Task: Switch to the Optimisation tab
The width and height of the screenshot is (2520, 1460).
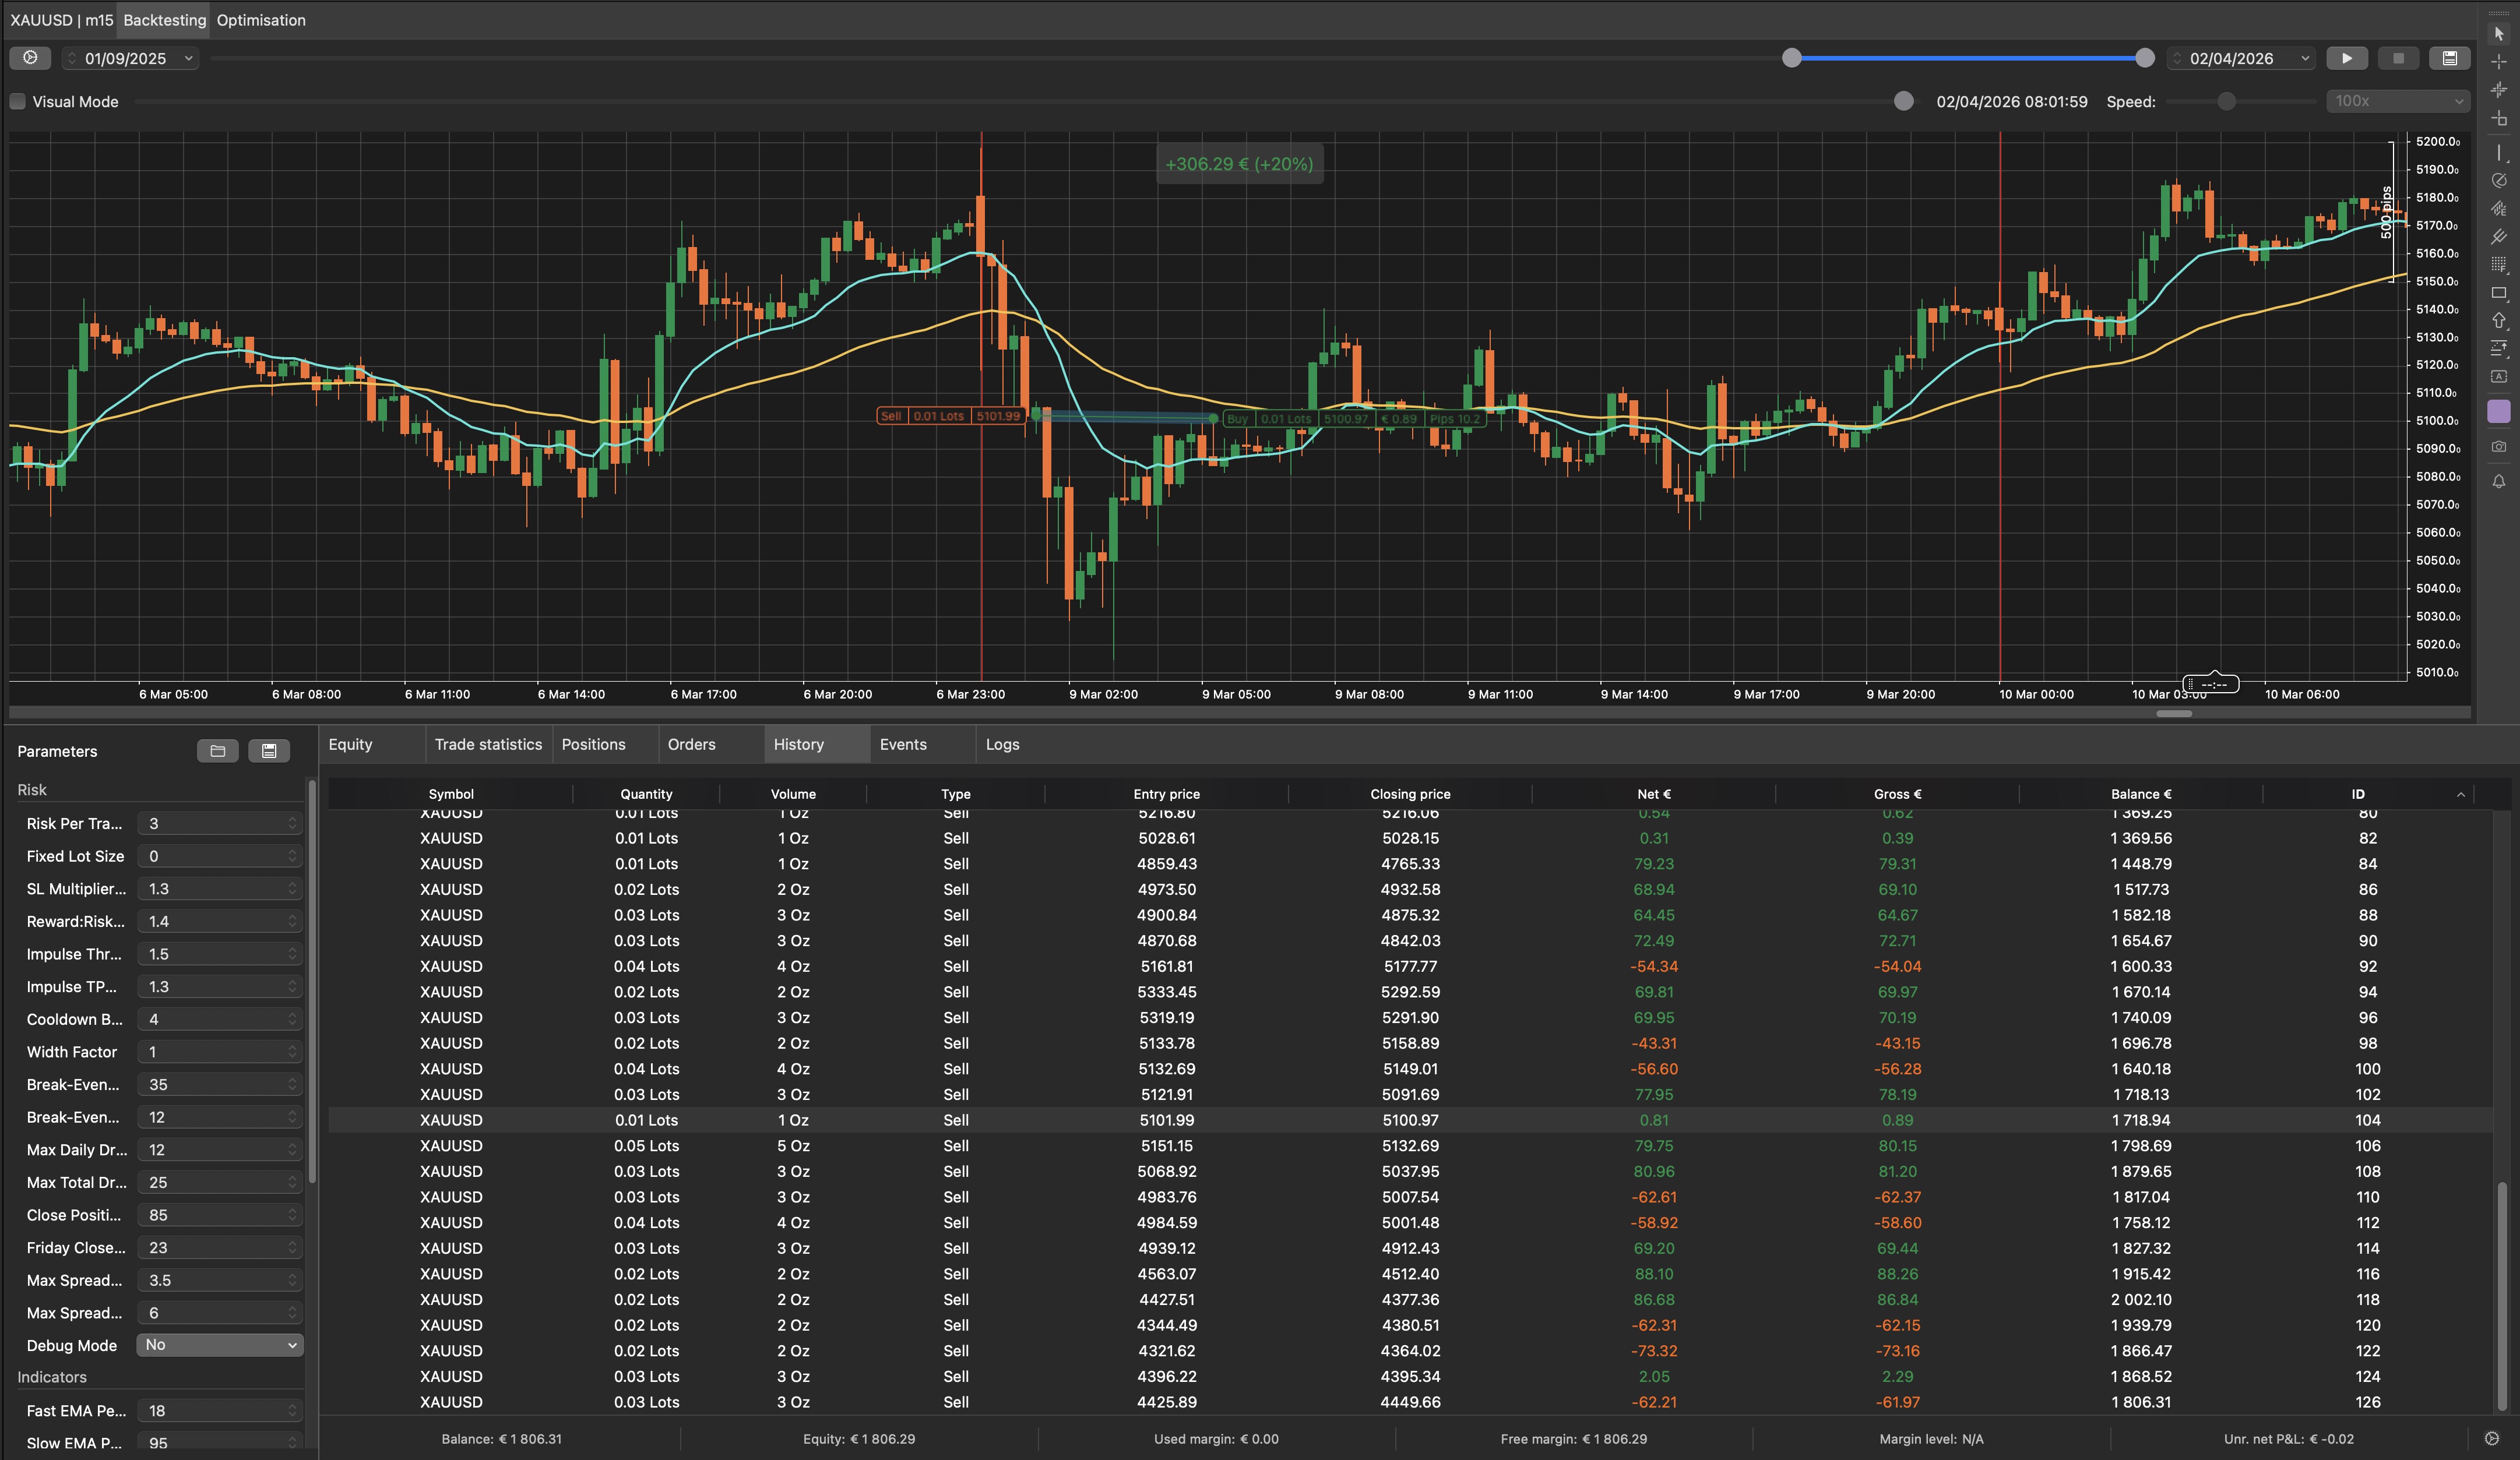Action: coord(261,20)
